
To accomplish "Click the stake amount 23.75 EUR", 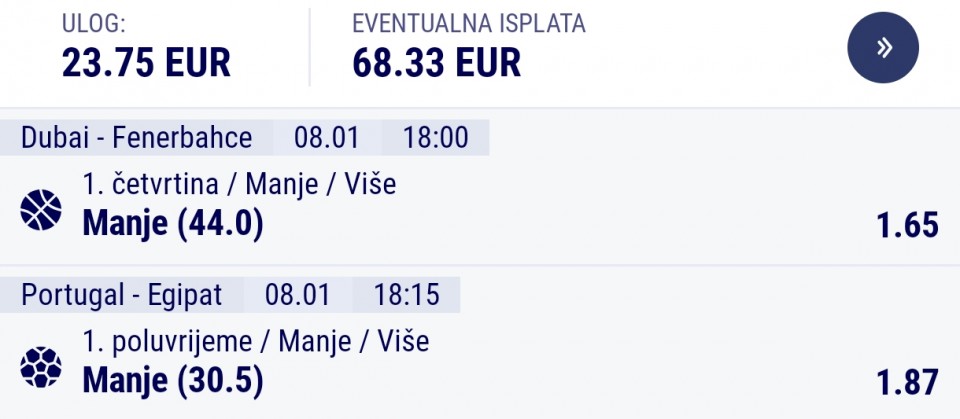I will (146, 63).
